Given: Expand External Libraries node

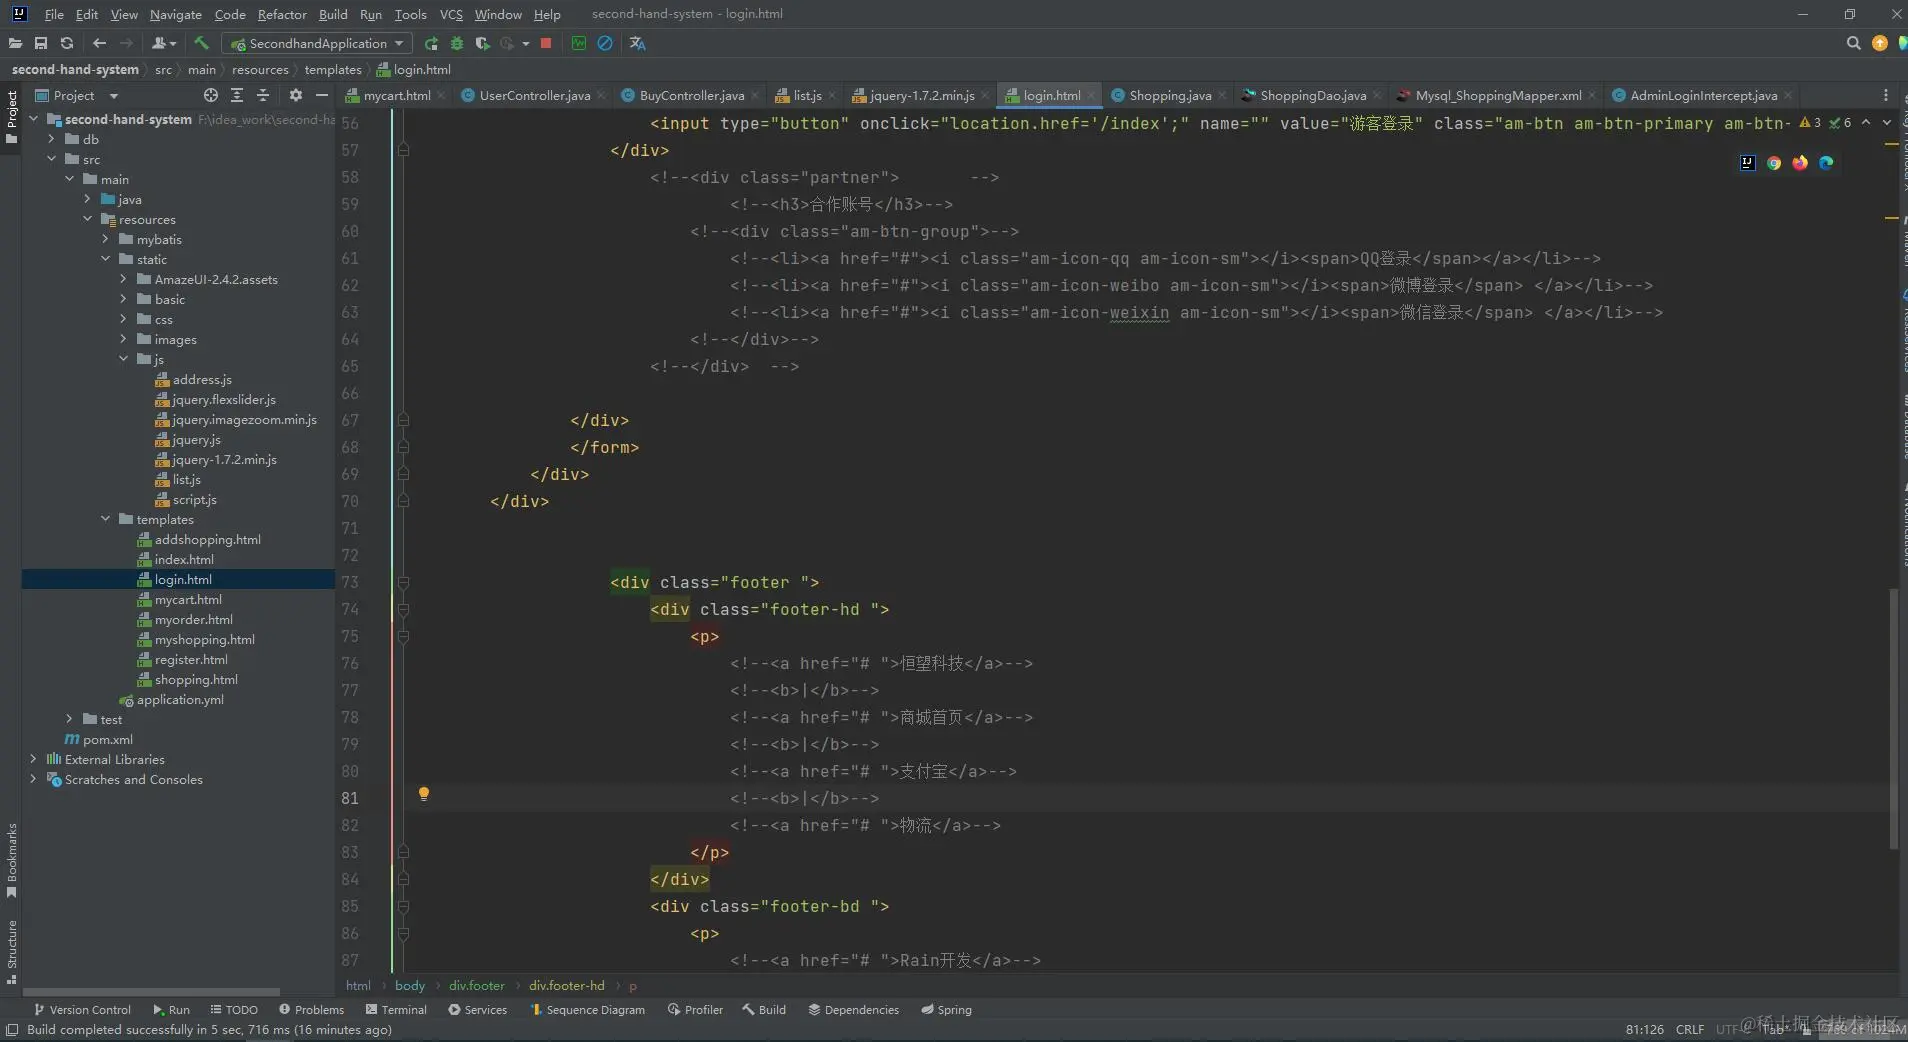Looking at the screenshot, I should pos(34,759).
